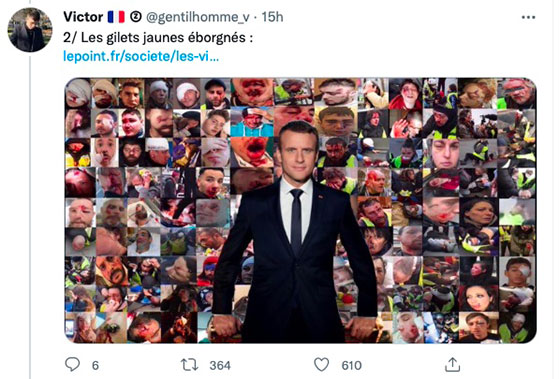Follow the lepoint.fr/societe link
The image size is (560, 379).
141,56
